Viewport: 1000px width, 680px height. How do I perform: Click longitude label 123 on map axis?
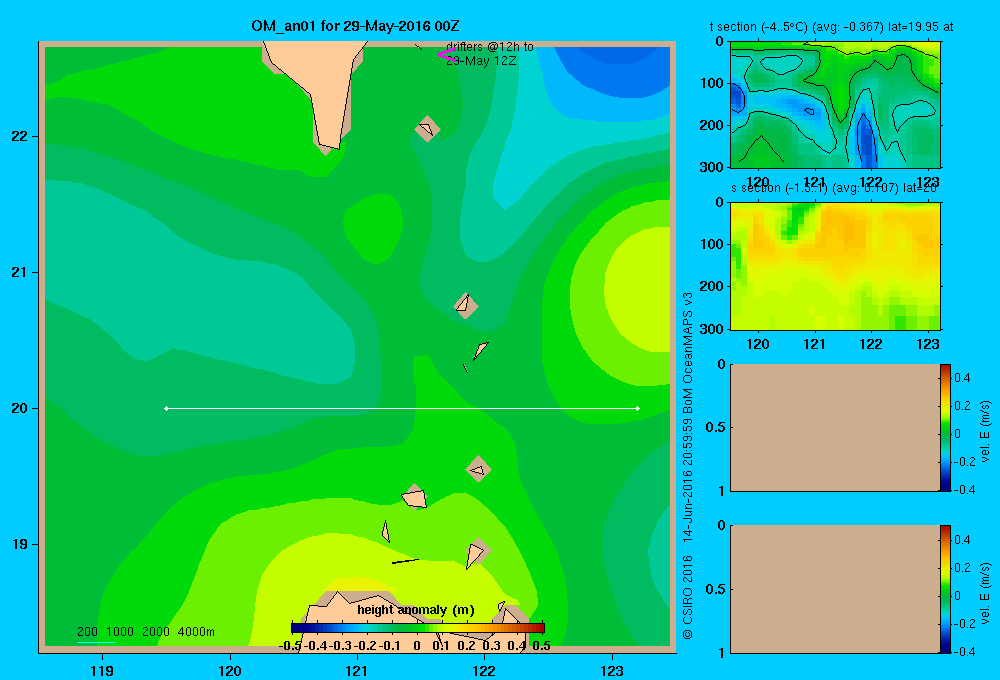612,670
